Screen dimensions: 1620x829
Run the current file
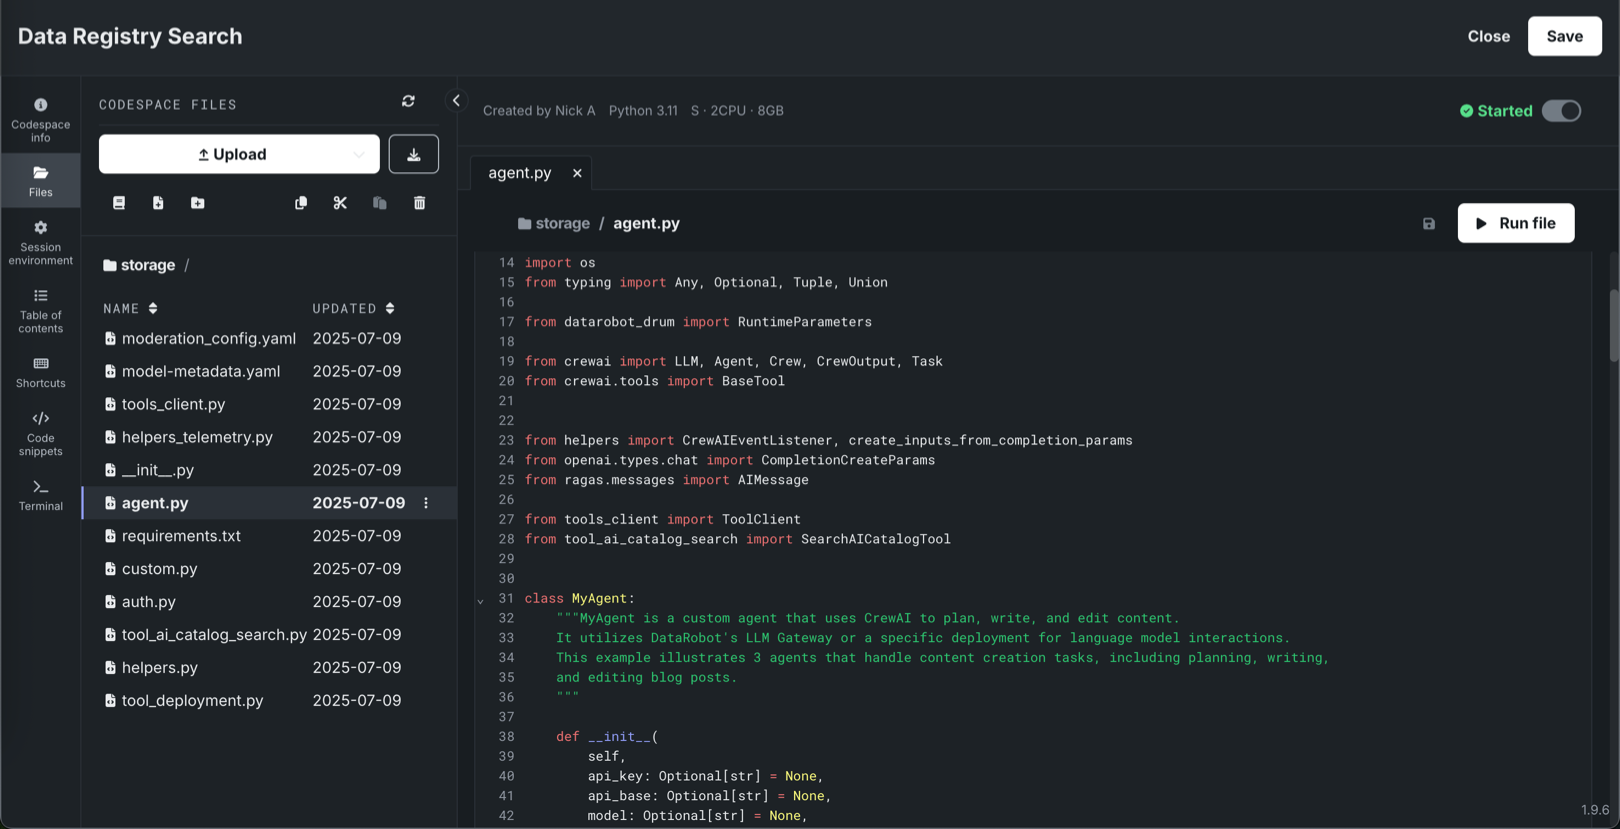[1515, 223]
